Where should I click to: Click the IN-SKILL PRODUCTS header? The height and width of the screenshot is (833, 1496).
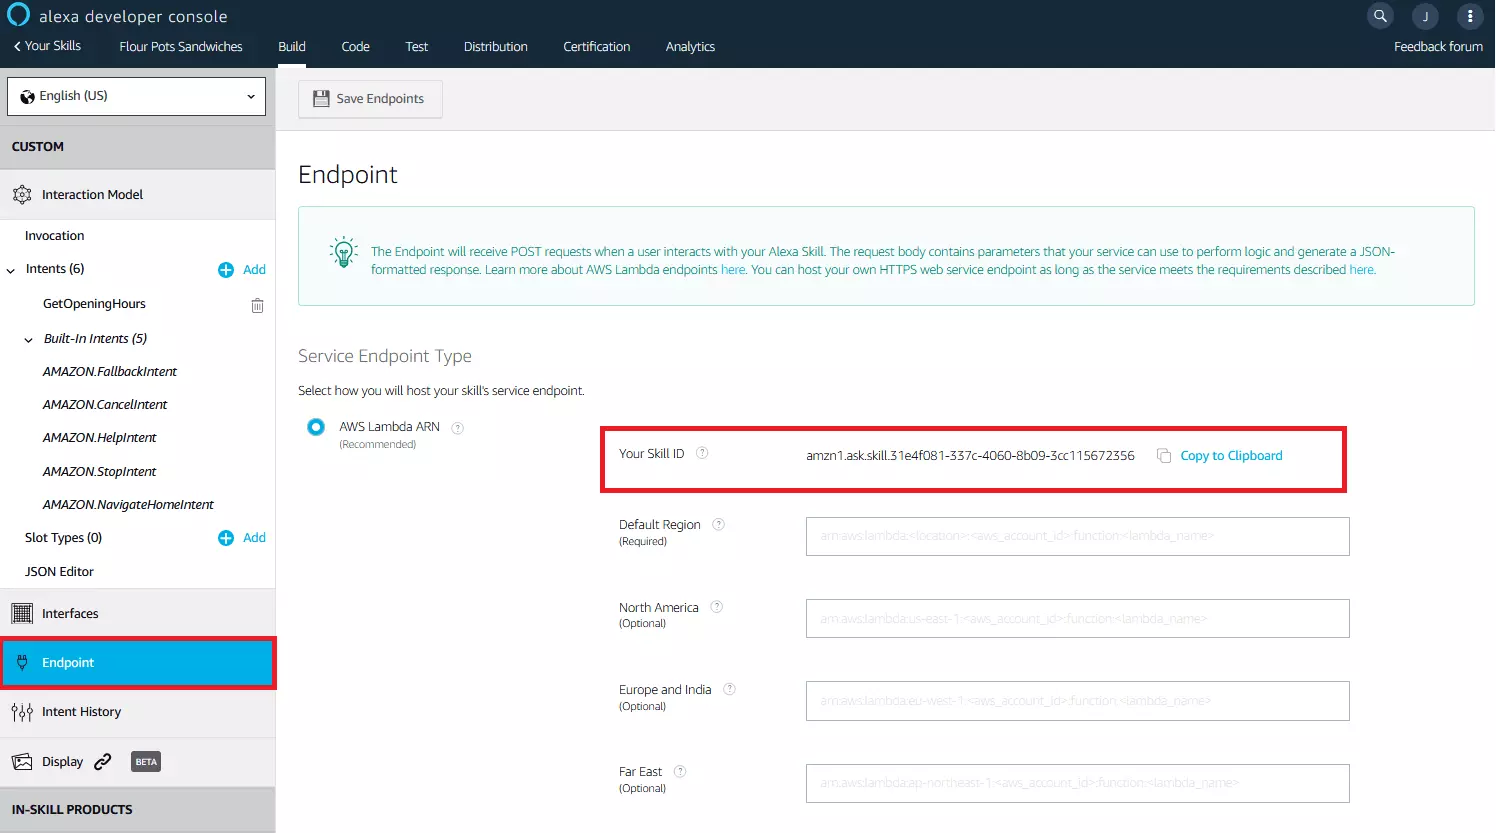pyautogui.click(x=137, y=810)
